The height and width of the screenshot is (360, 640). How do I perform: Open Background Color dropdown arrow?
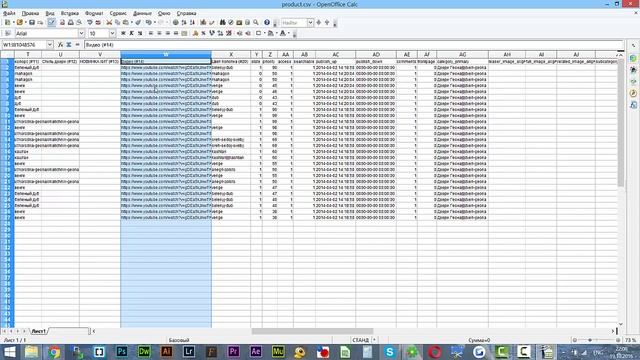[276, 33]
